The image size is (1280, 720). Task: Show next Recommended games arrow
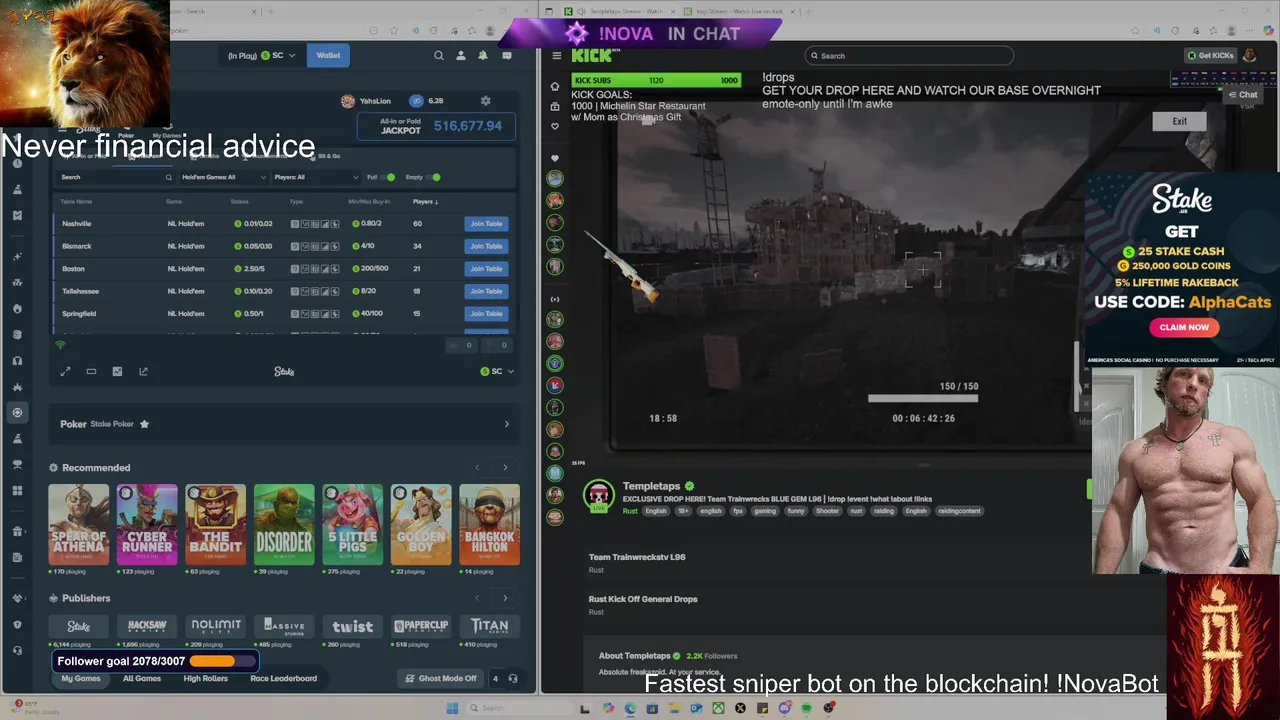tap(505, 468)
